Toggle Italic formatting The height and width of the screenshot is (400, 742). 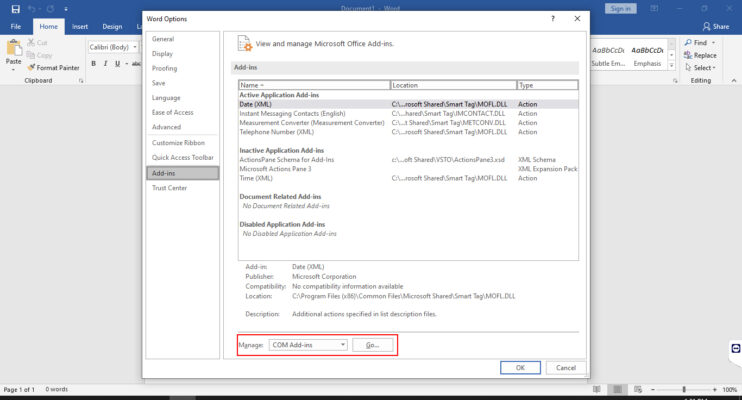coord(105,63)
